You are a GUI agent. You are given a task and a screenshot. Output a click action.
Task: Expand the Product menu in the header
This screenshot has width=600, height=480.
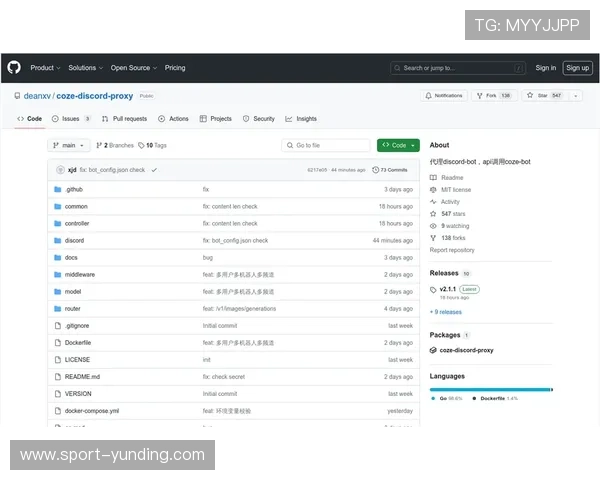tap(45, 68)
